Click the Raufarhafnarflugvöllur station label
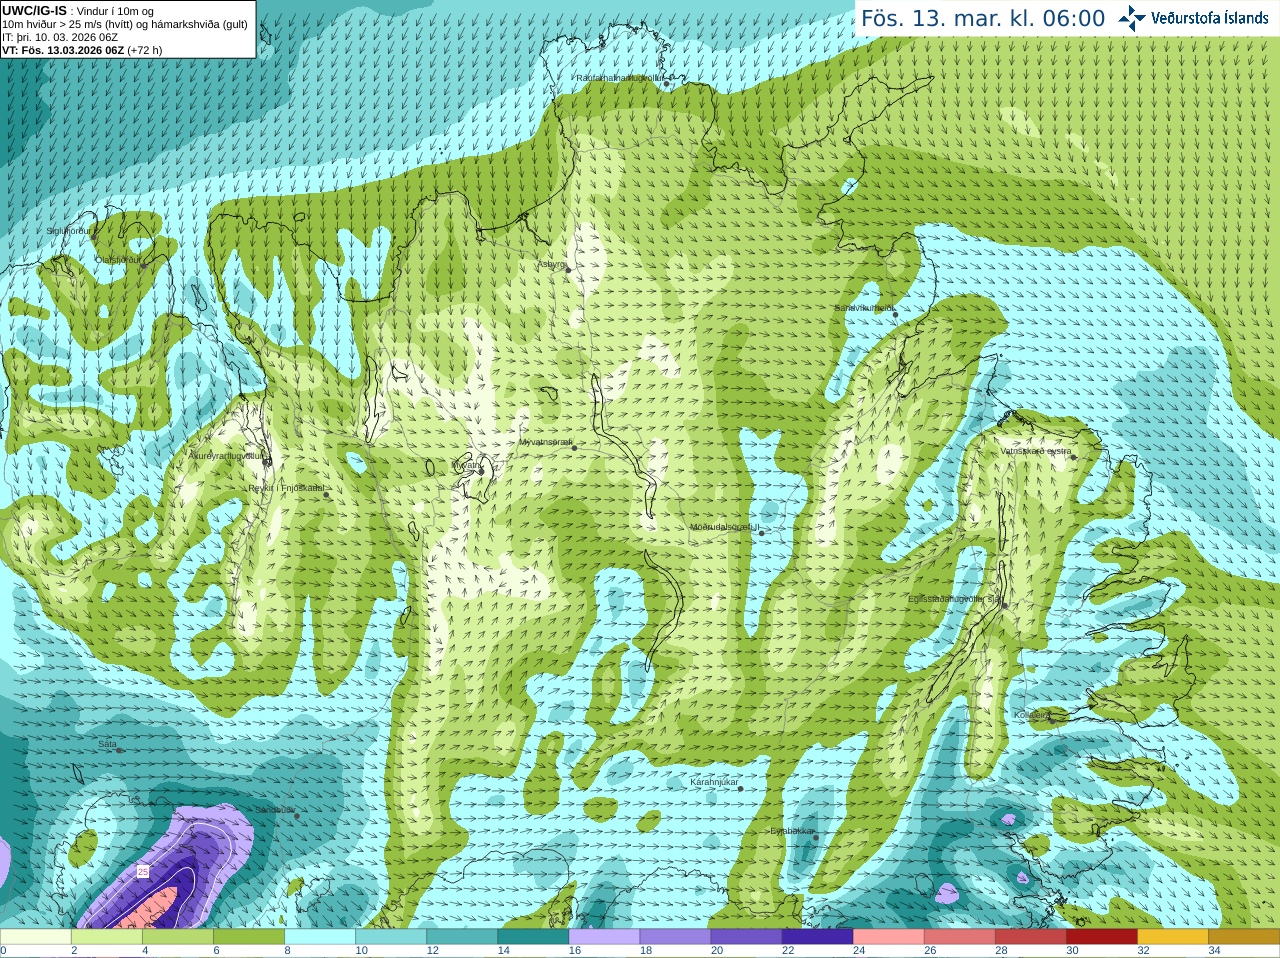The height and width of the screenshot is (958, 1280). [620, 77]
